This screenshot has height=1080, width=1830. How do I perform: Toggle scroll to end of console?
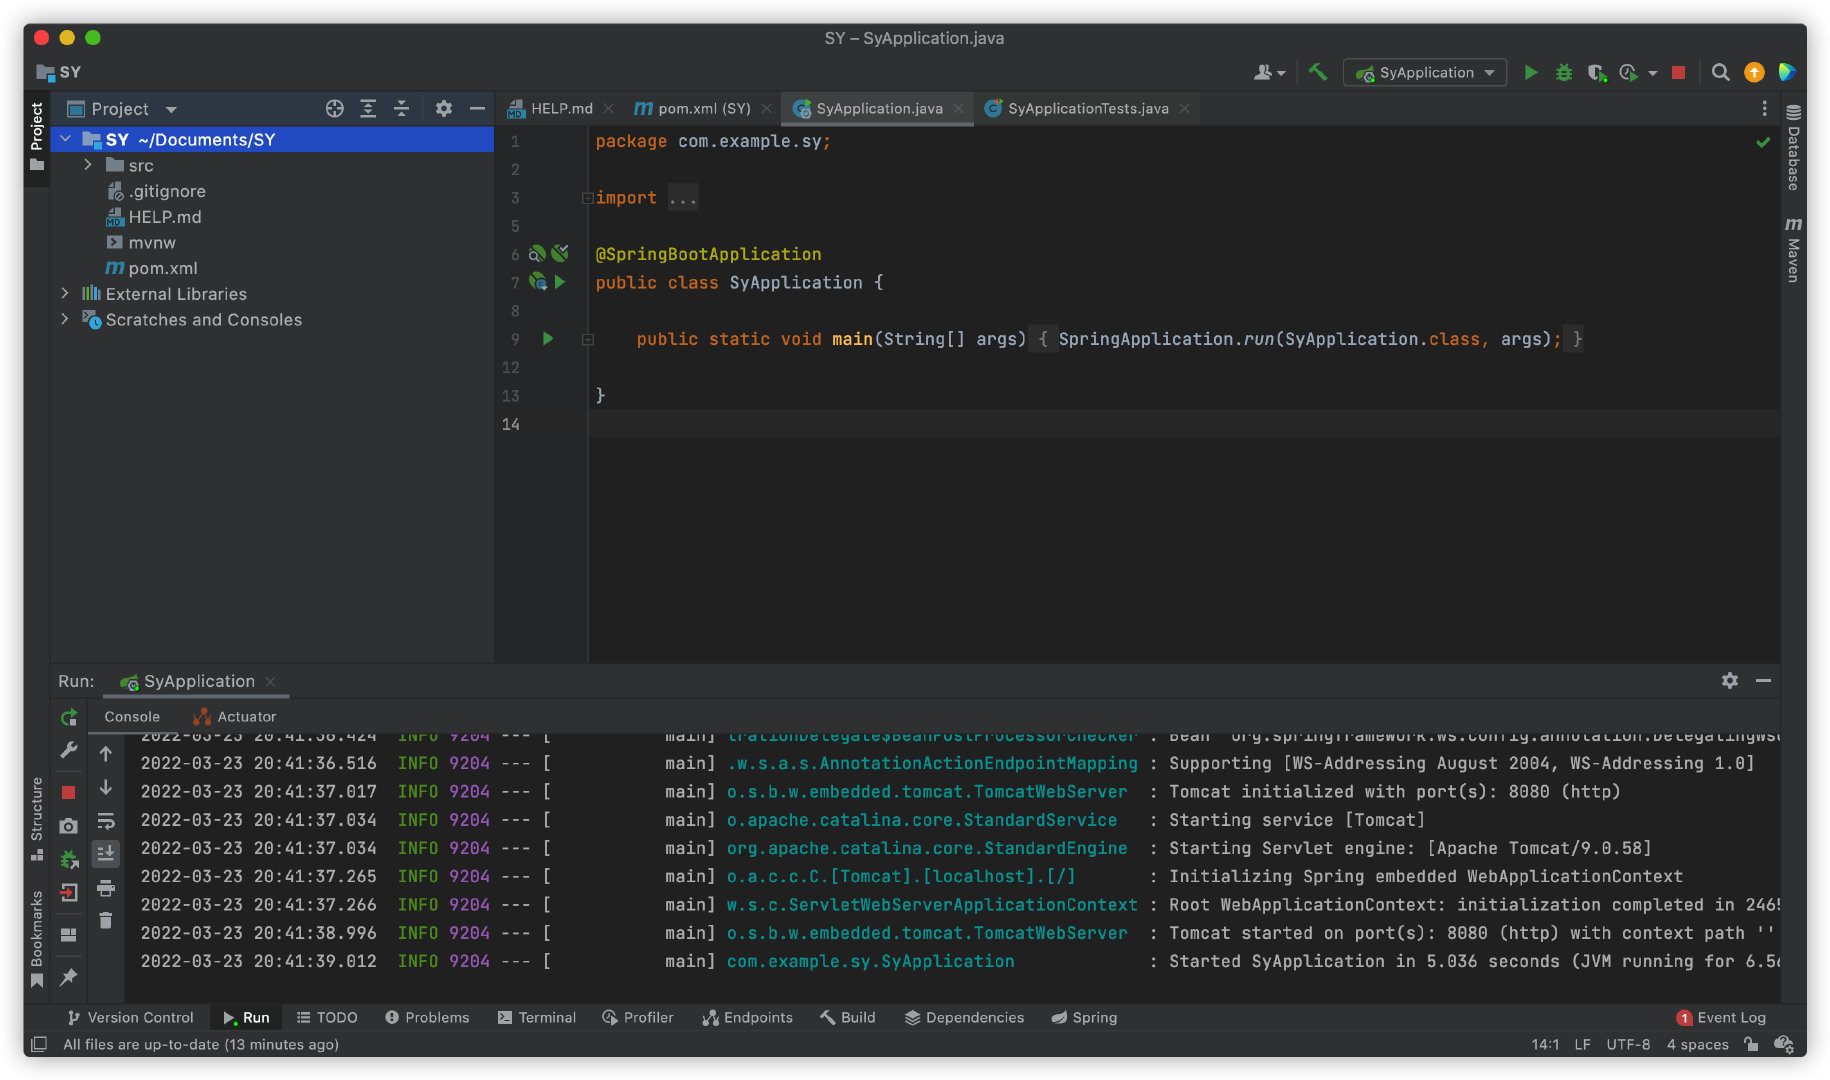coord(106,853)
